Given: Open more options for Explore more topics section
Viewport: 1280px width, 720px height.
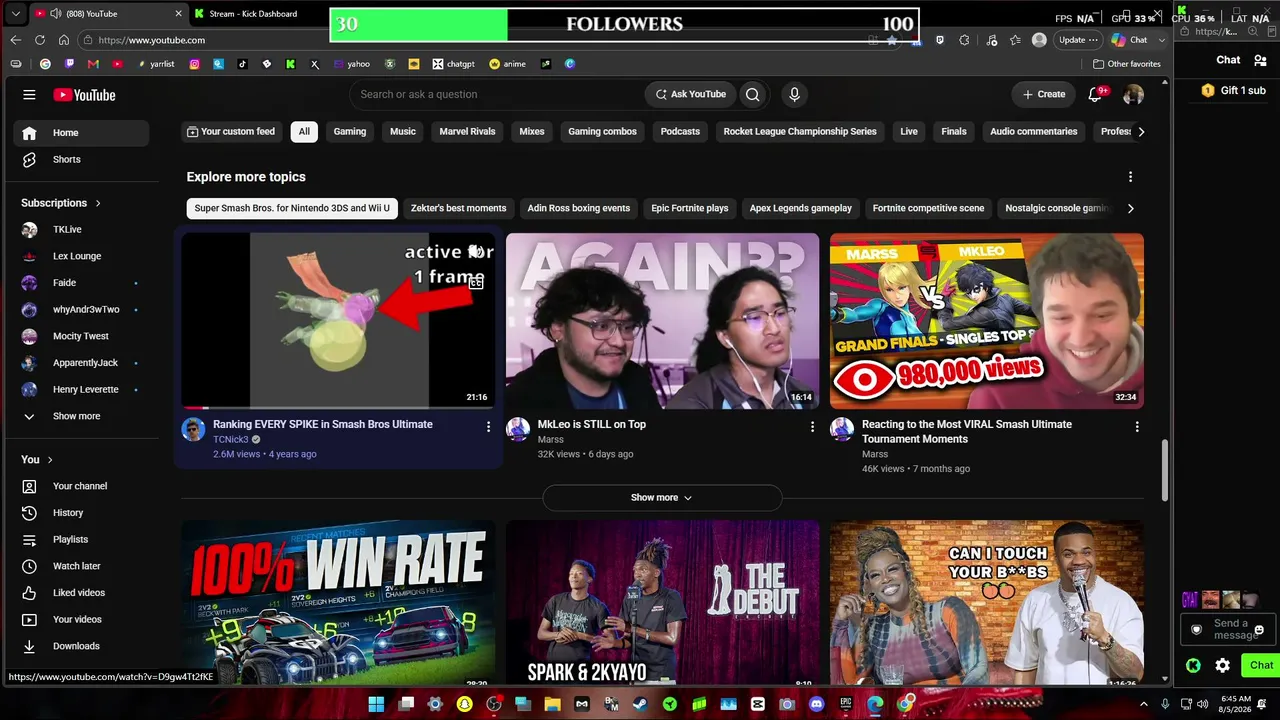Looking at the screenshot, I should pyautogui.click(x=1130, y=177).
